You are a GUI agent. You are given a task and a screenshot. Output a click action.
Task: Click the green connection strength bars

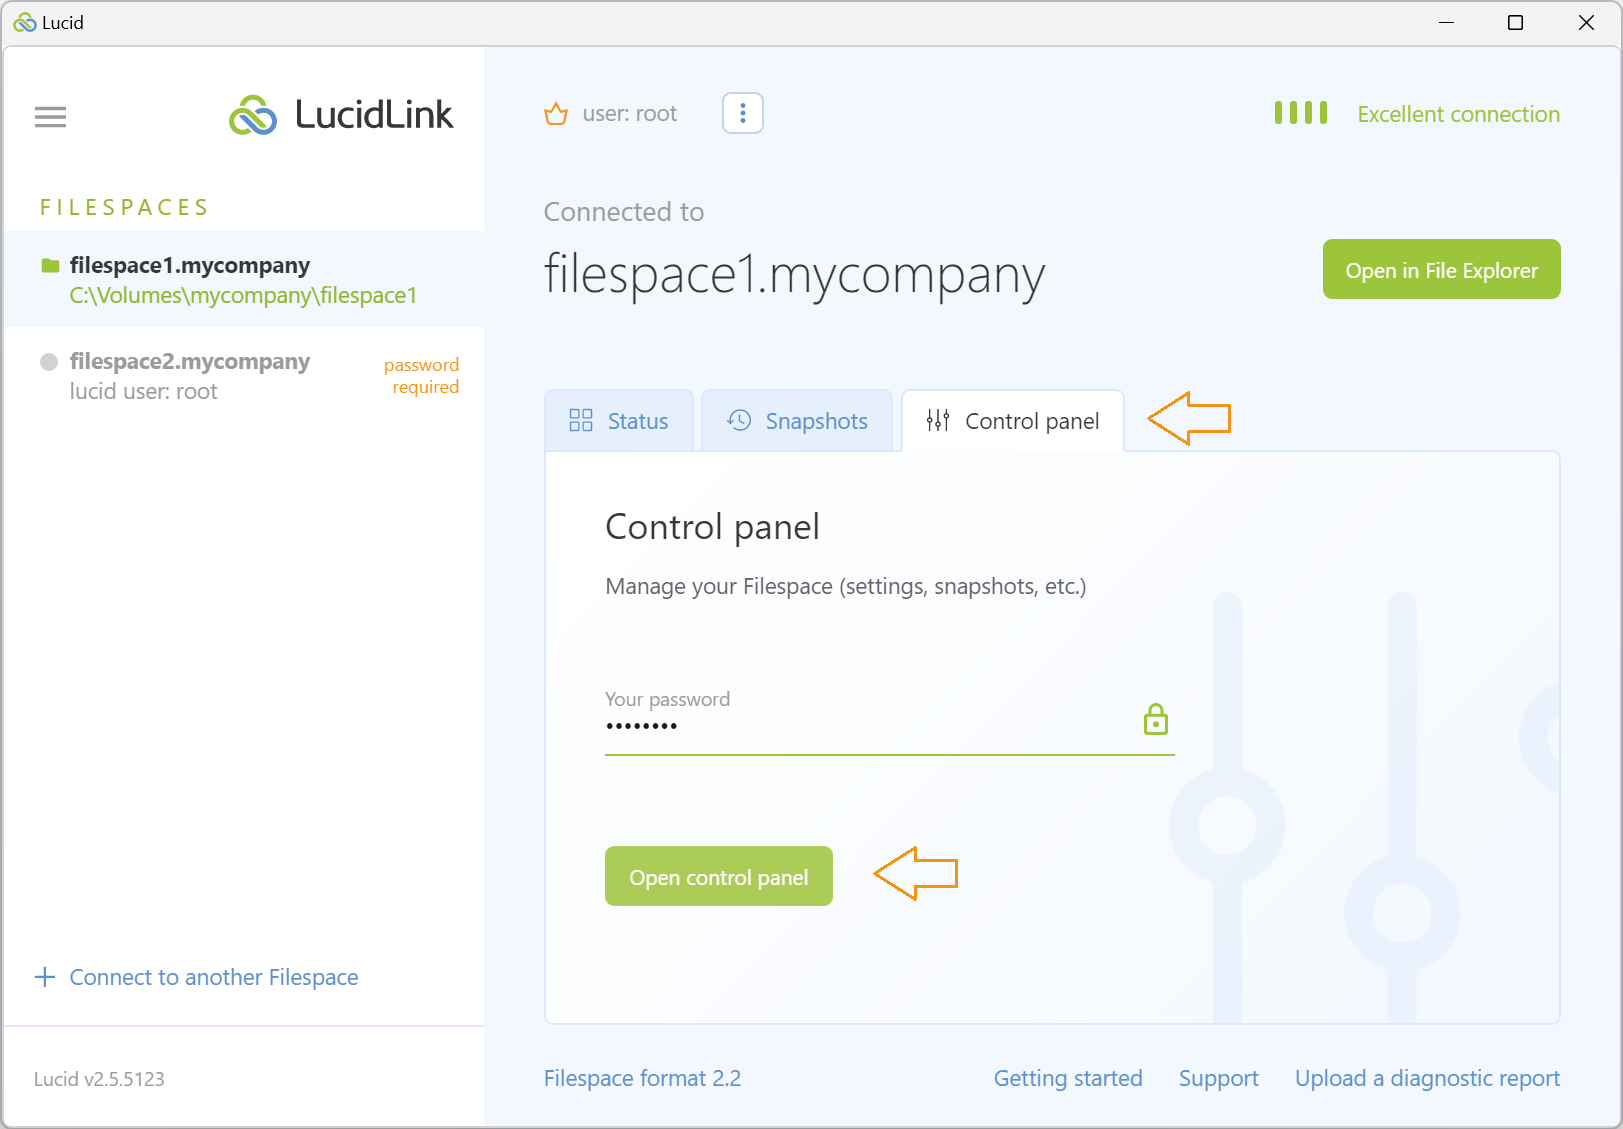(x=1301, y=113)
